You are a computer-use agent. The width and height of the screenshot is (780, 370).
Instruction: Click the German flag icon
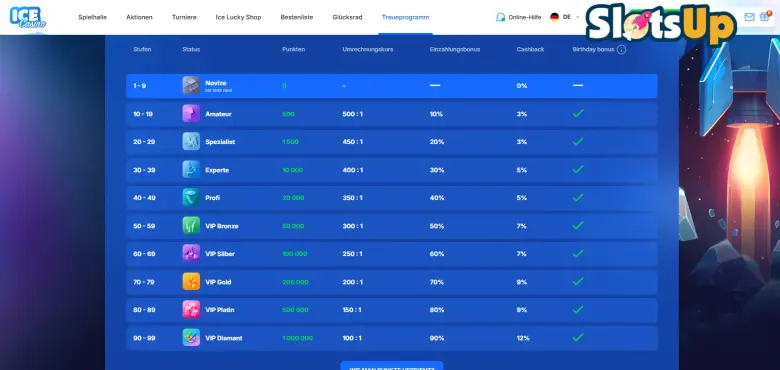[x=554, y=17]
